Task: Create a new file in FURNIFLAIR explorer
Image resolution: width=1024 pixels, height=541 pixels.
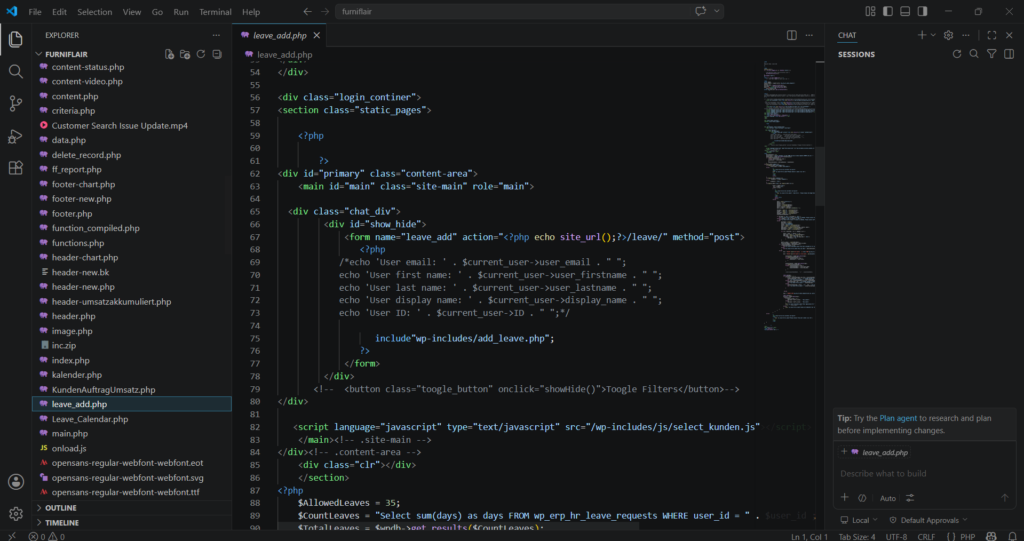Action: (169, 54)
